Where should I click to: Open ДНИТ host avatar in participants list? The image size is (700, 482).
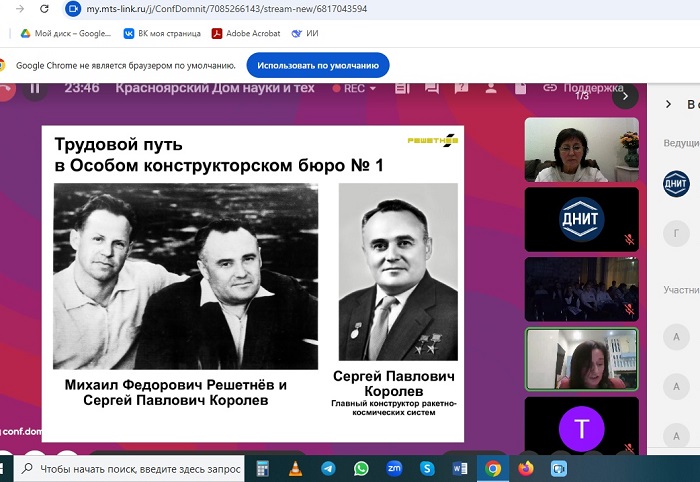point(677,183)
